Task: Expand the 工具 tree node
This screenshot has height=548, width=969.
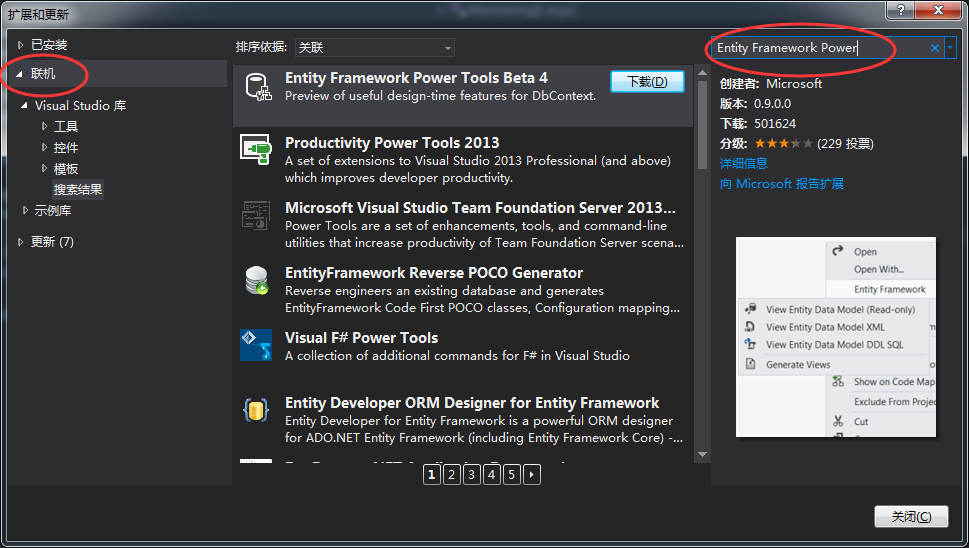Action: [x=44, y=127]
